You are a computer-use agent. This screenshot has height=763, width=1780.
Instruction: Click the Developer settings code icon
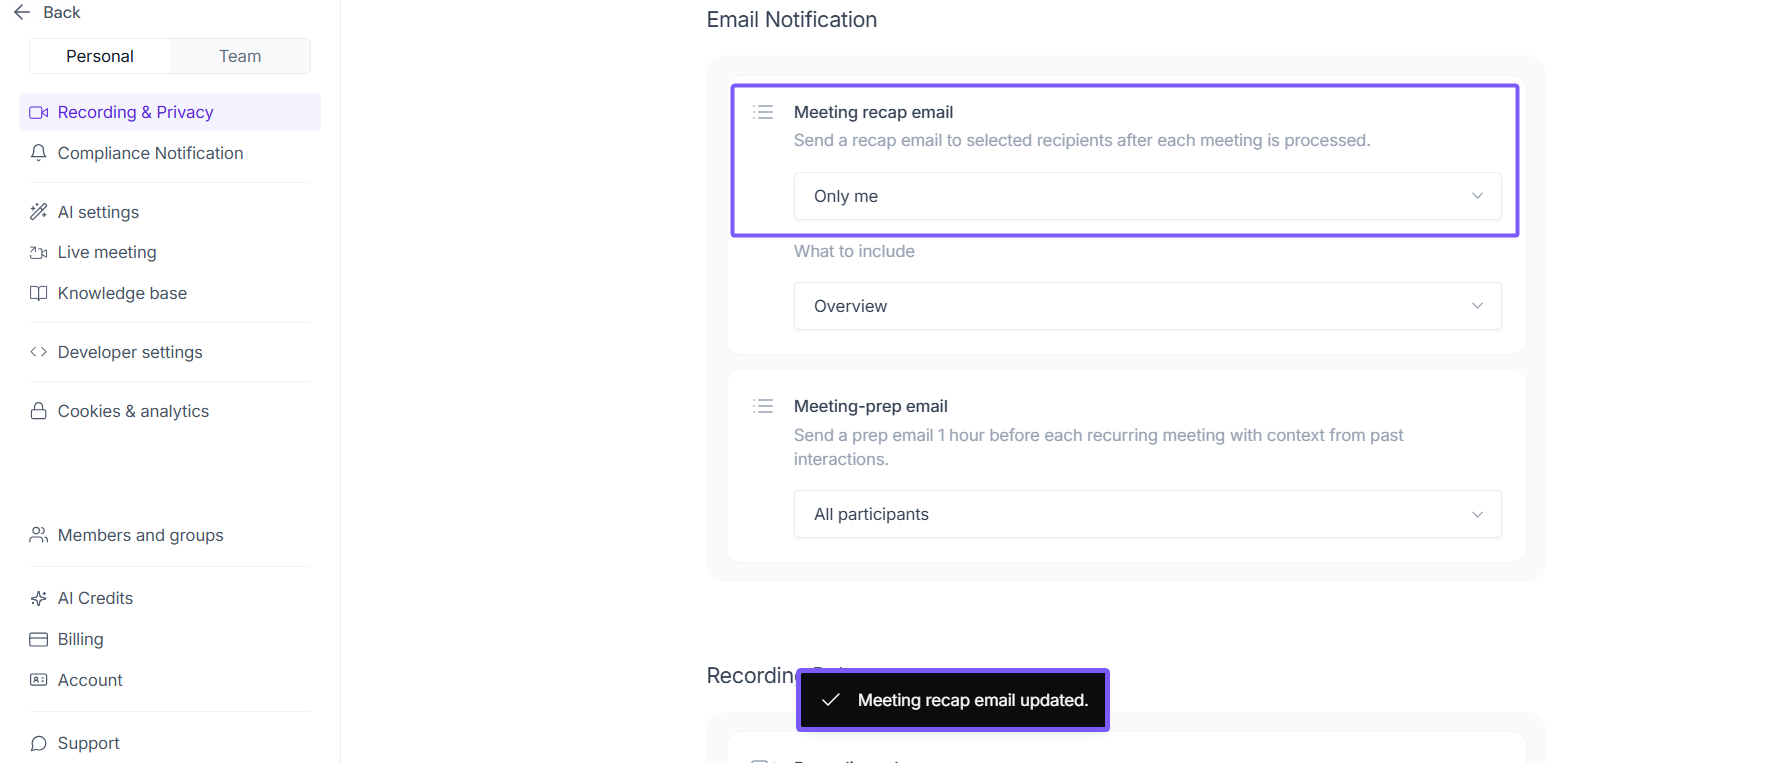tap(39, 352)
